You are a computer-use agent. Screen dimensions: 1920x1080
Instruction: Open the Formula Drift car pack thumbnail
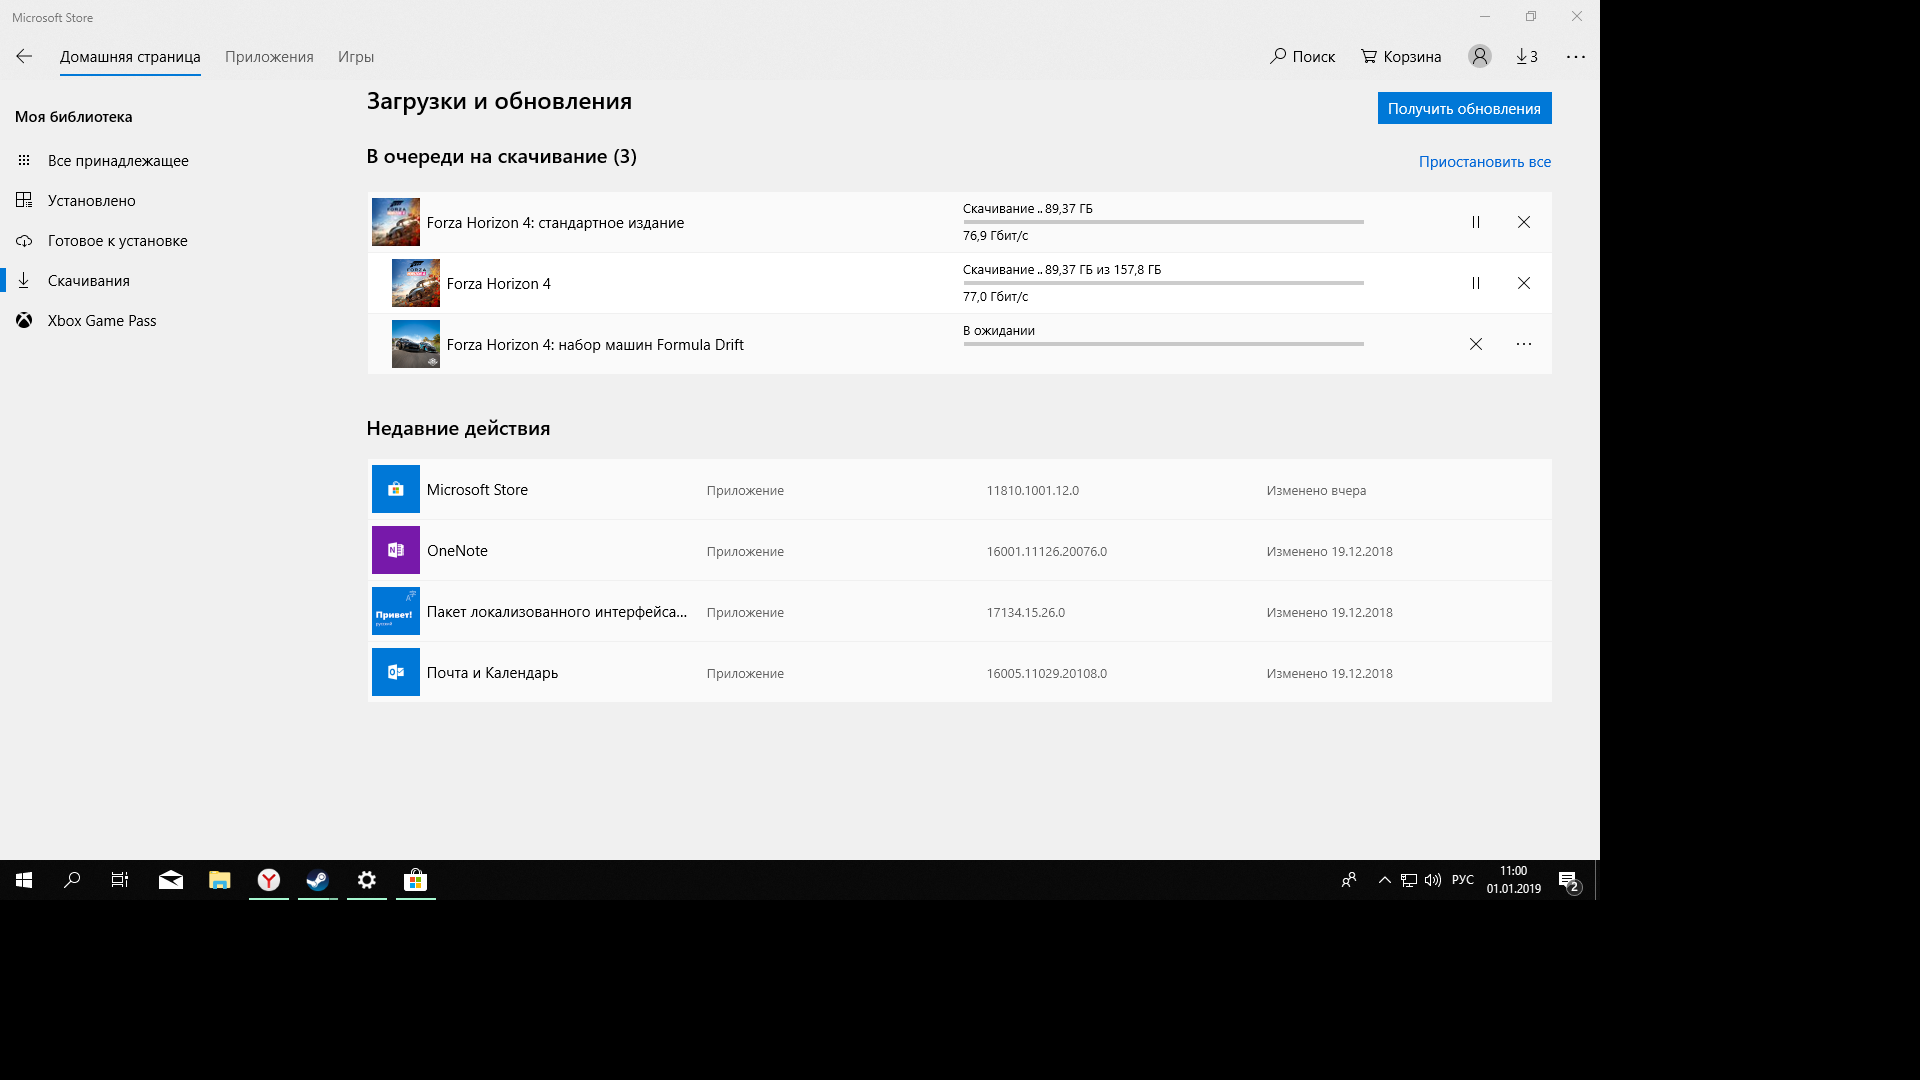[416, 344]
